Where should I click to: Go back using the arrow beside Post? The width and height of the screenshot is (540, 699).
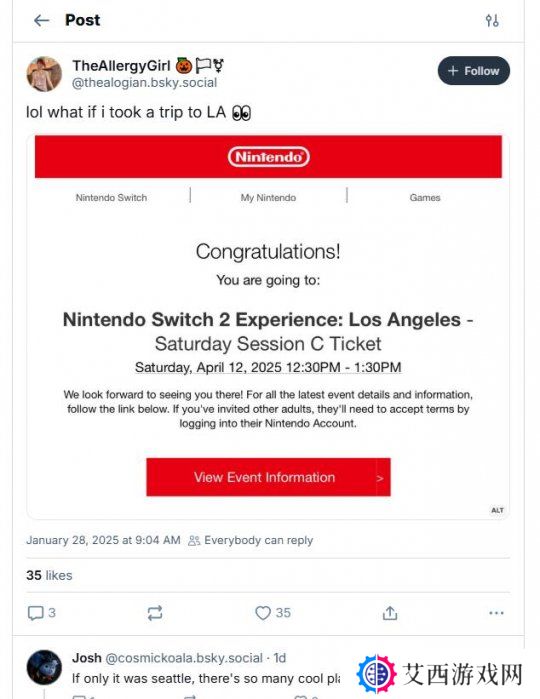pos(41,20)
